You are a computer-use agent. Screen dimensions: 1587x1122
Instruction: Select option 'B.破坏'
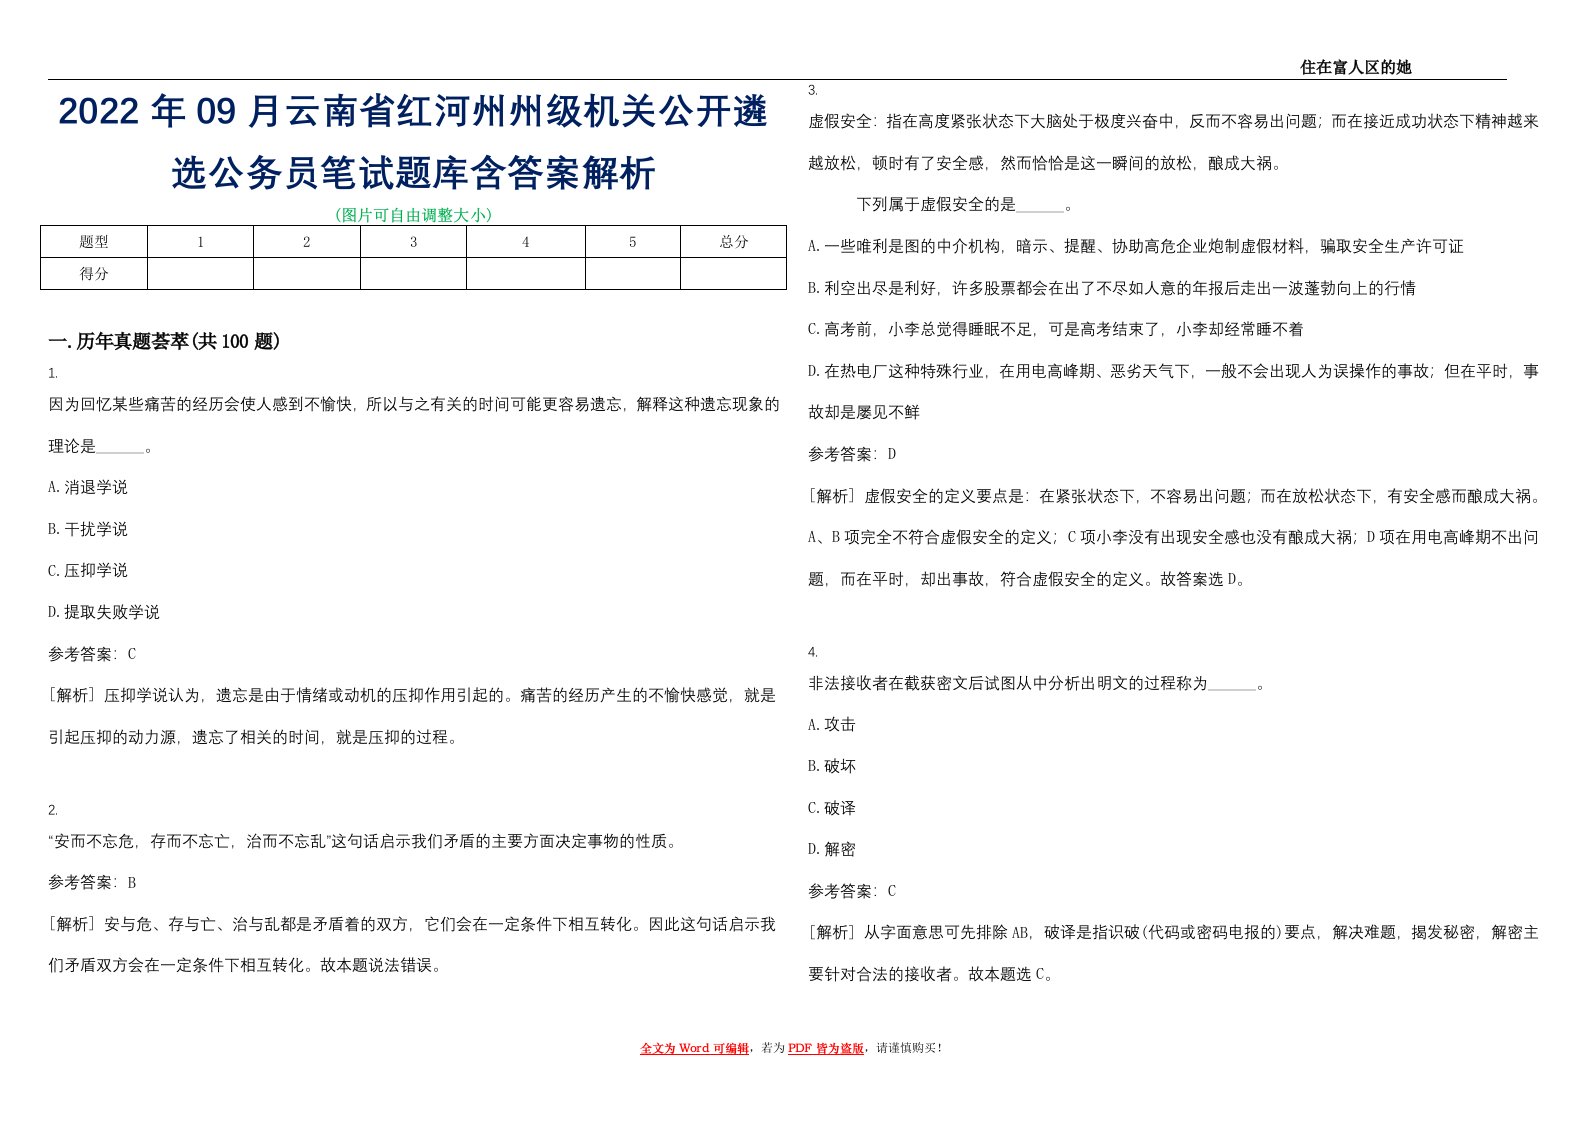pos(832,766)
